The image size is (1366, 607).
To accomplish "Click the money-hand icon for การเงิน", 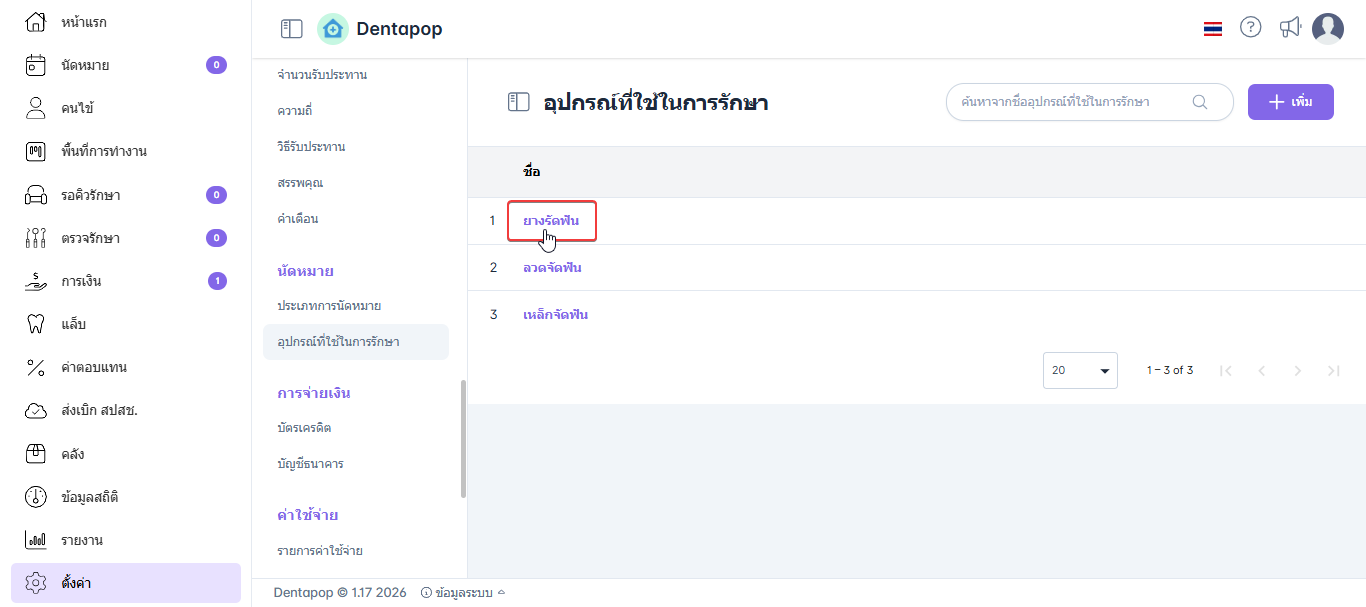I will (35, 281).
